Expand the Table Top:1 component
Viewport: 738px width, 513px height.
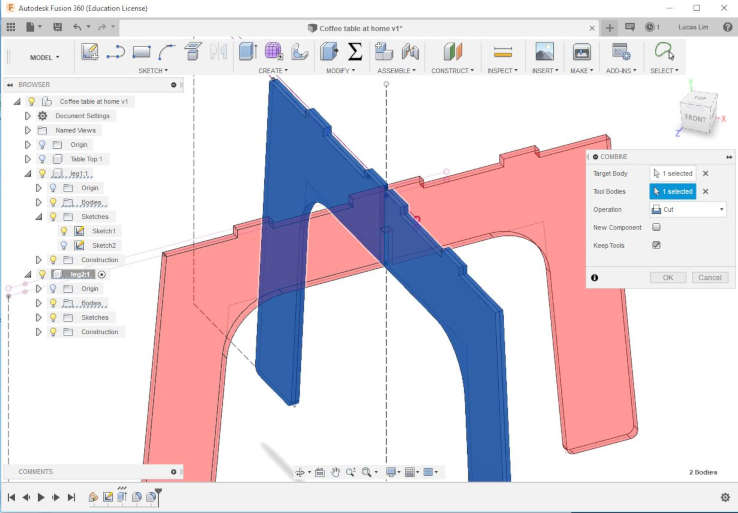27,159
